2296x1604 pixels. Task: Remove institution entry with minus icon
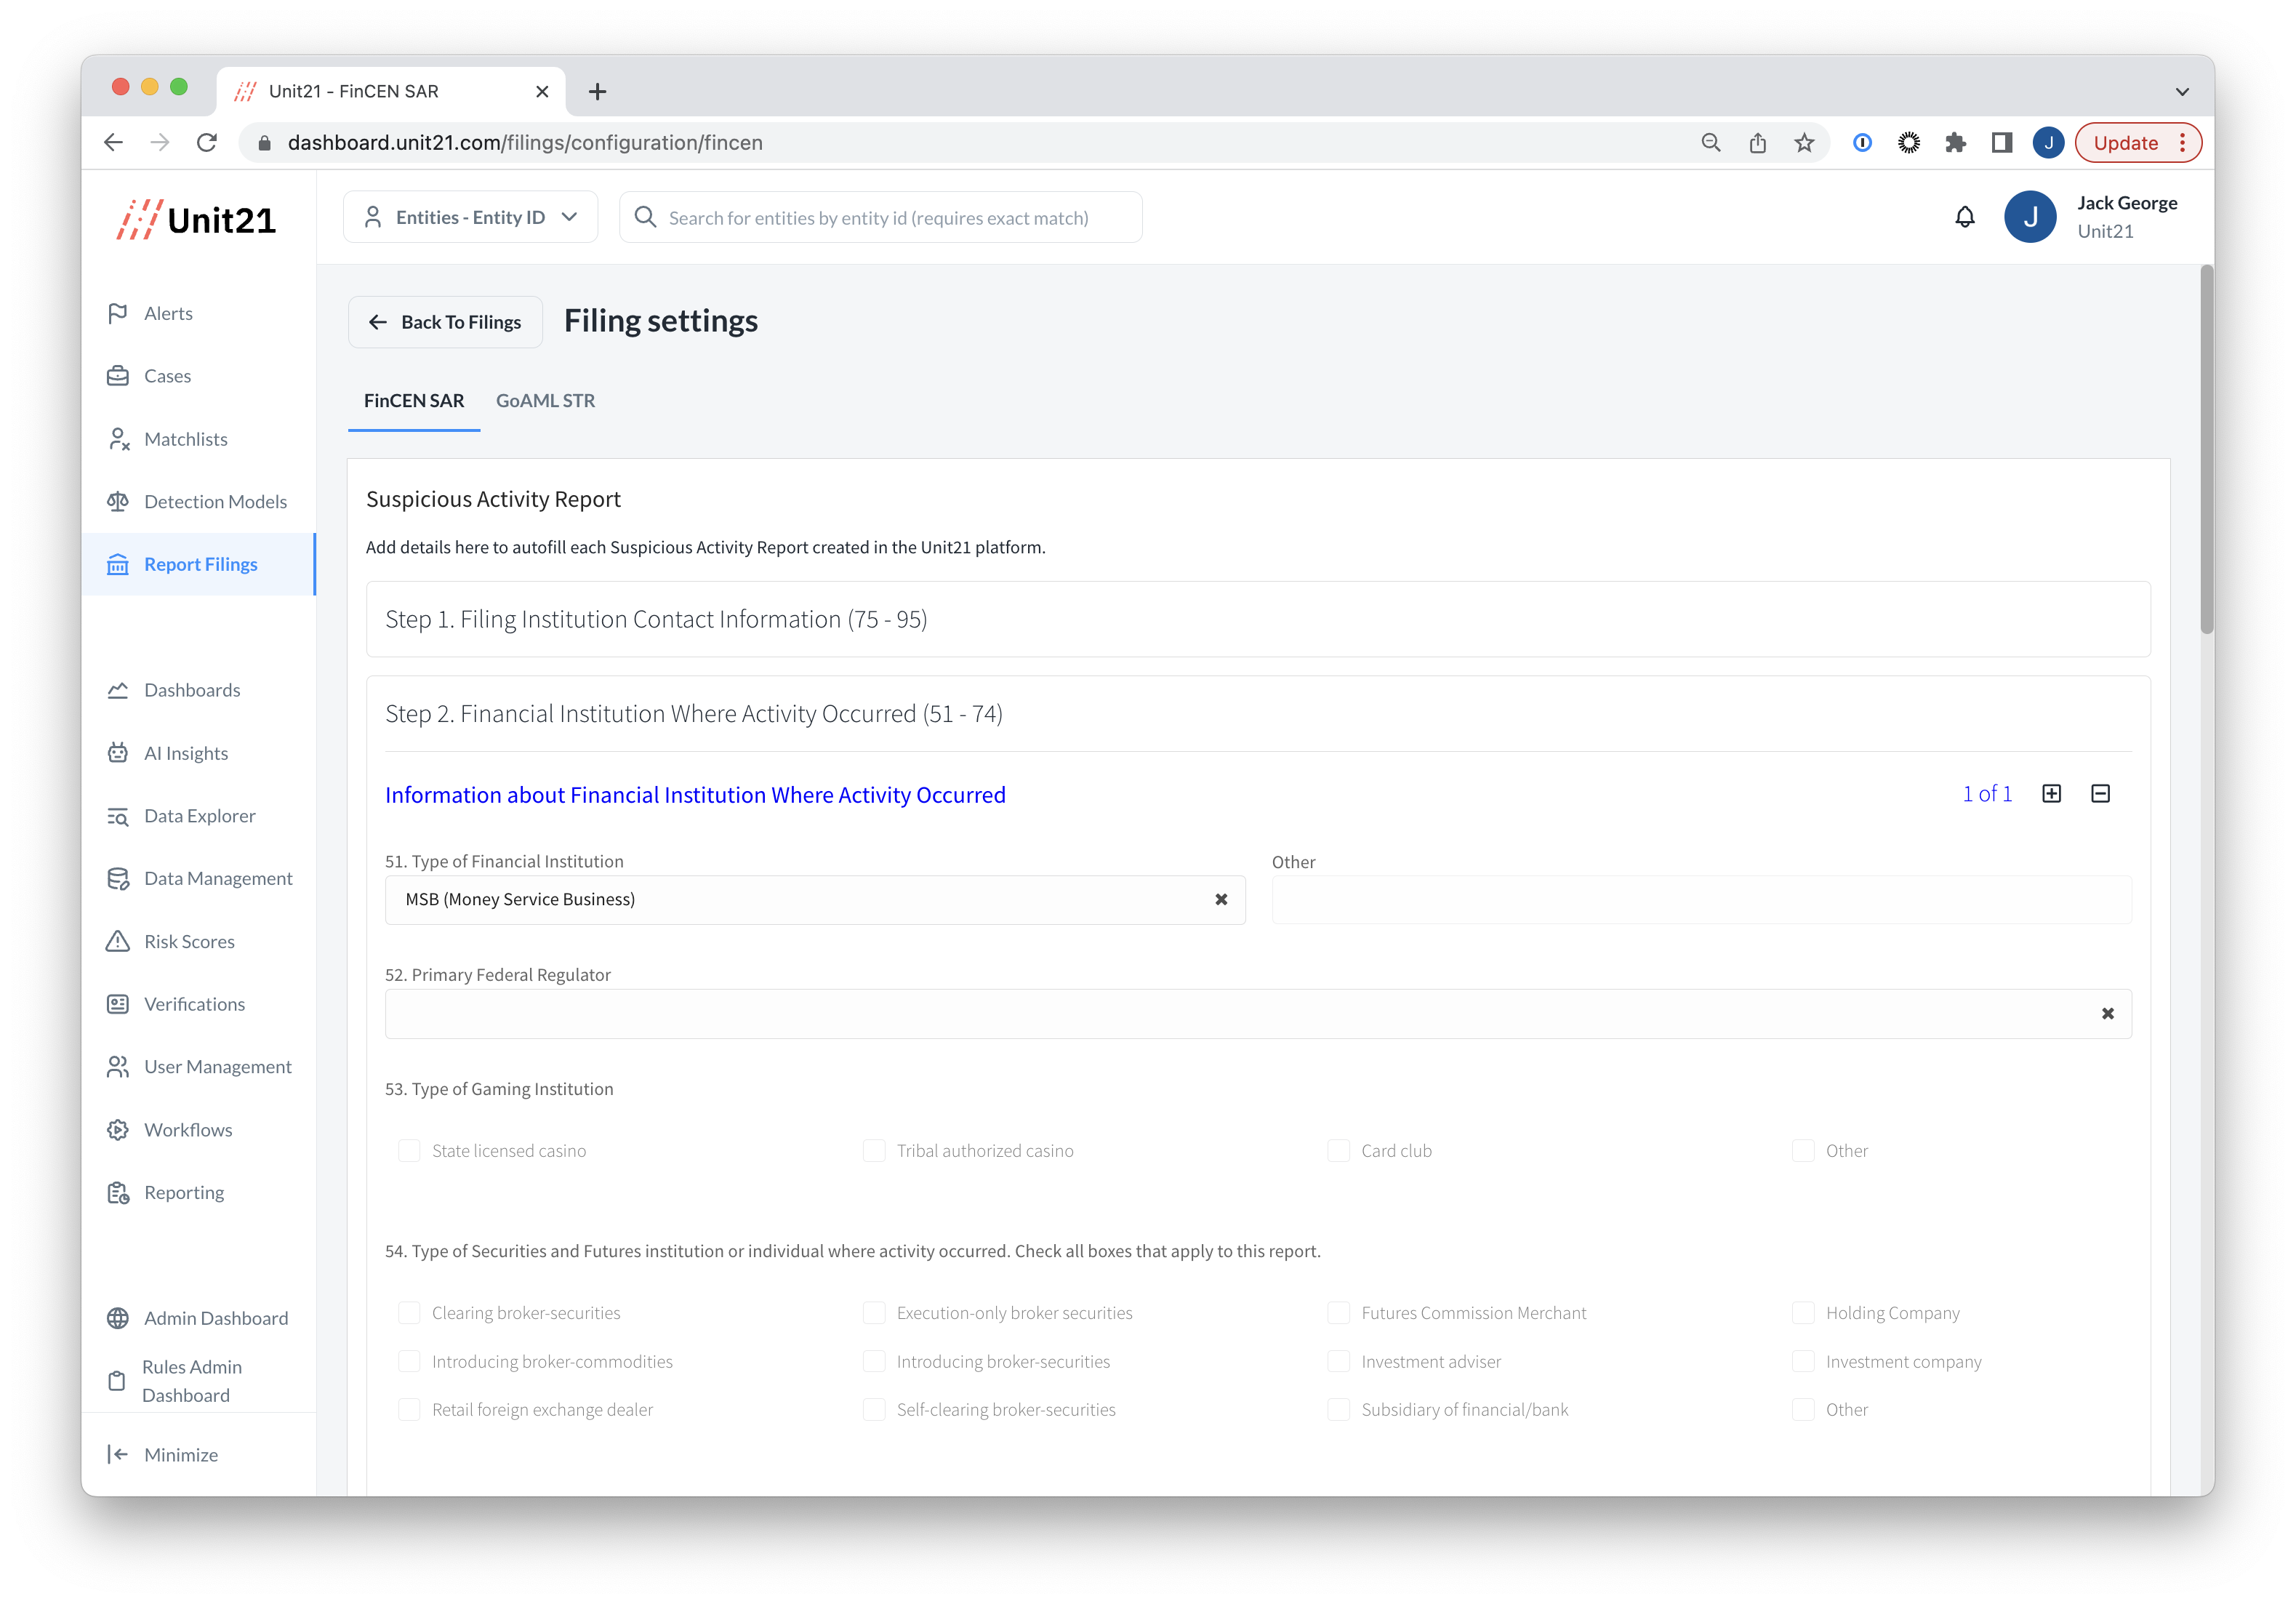[2100, 793]
